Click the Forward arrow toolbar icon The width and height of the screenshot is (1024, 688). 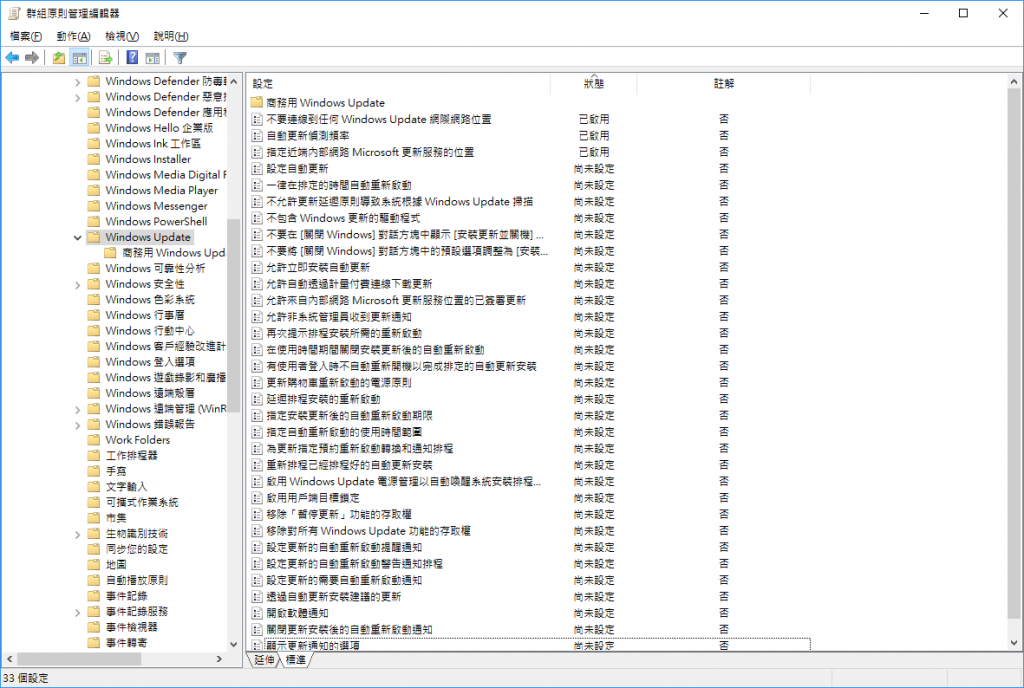point(32,58)
